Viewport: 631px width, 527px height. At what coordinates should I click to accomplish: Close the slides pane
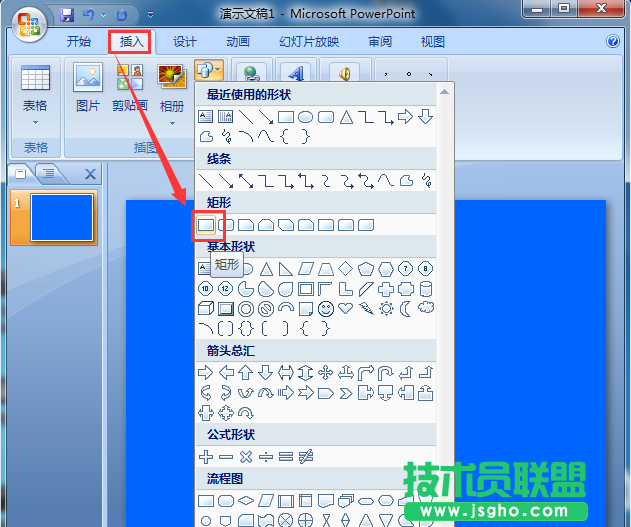click(x=91, y=174)
